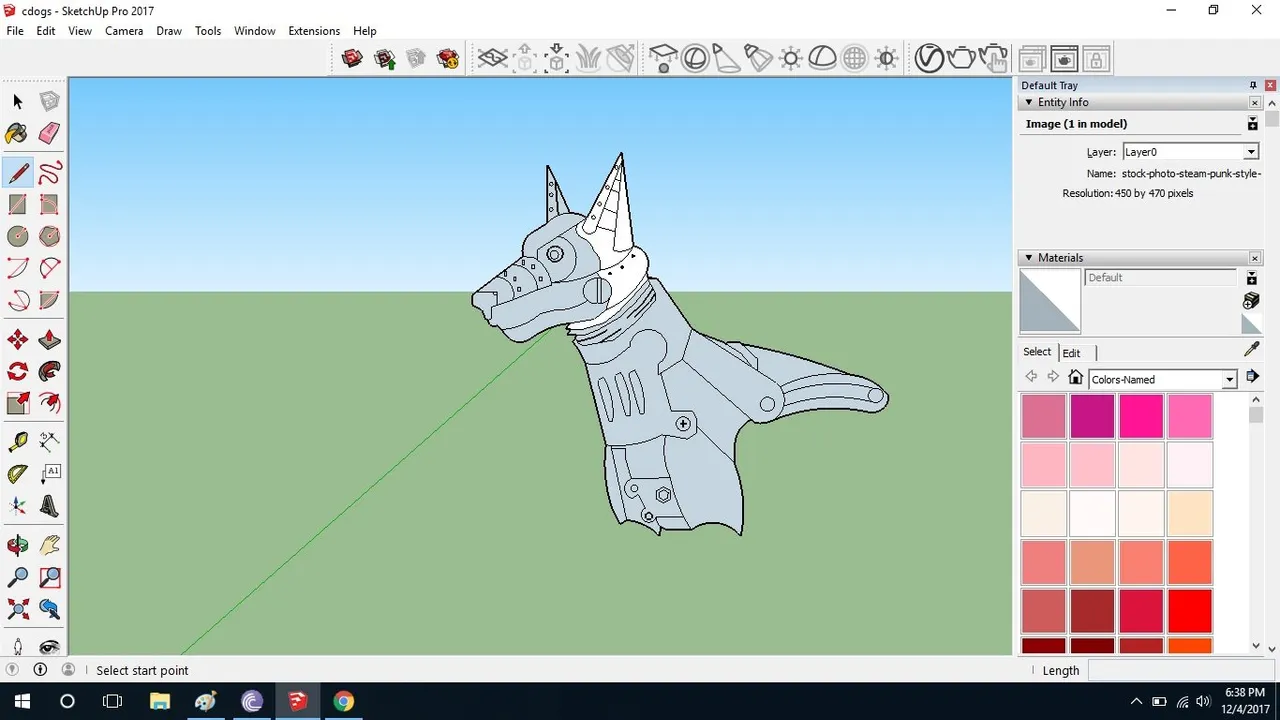Select the Push/Pull tool

pos(50,340)
